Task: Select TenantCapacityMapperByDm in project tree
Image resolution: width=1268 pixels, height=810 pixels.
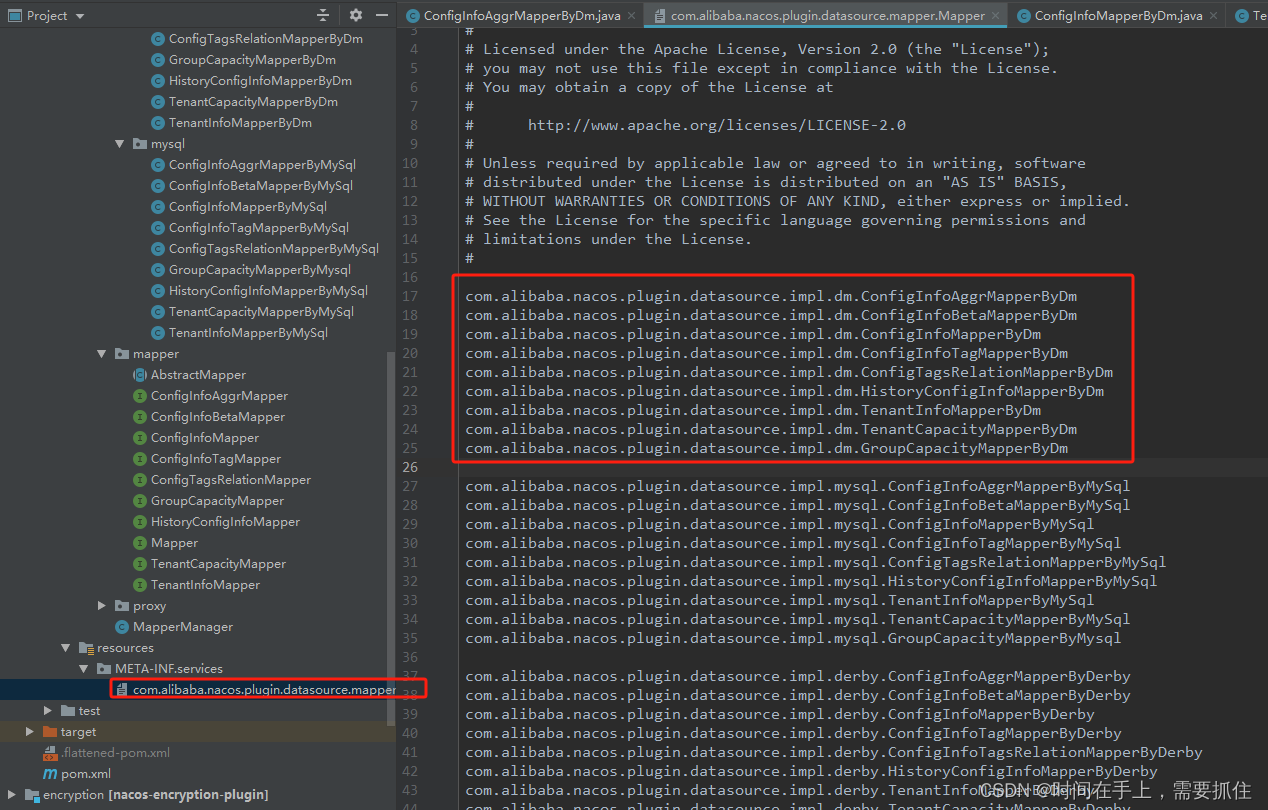Action: click(253, 102)
